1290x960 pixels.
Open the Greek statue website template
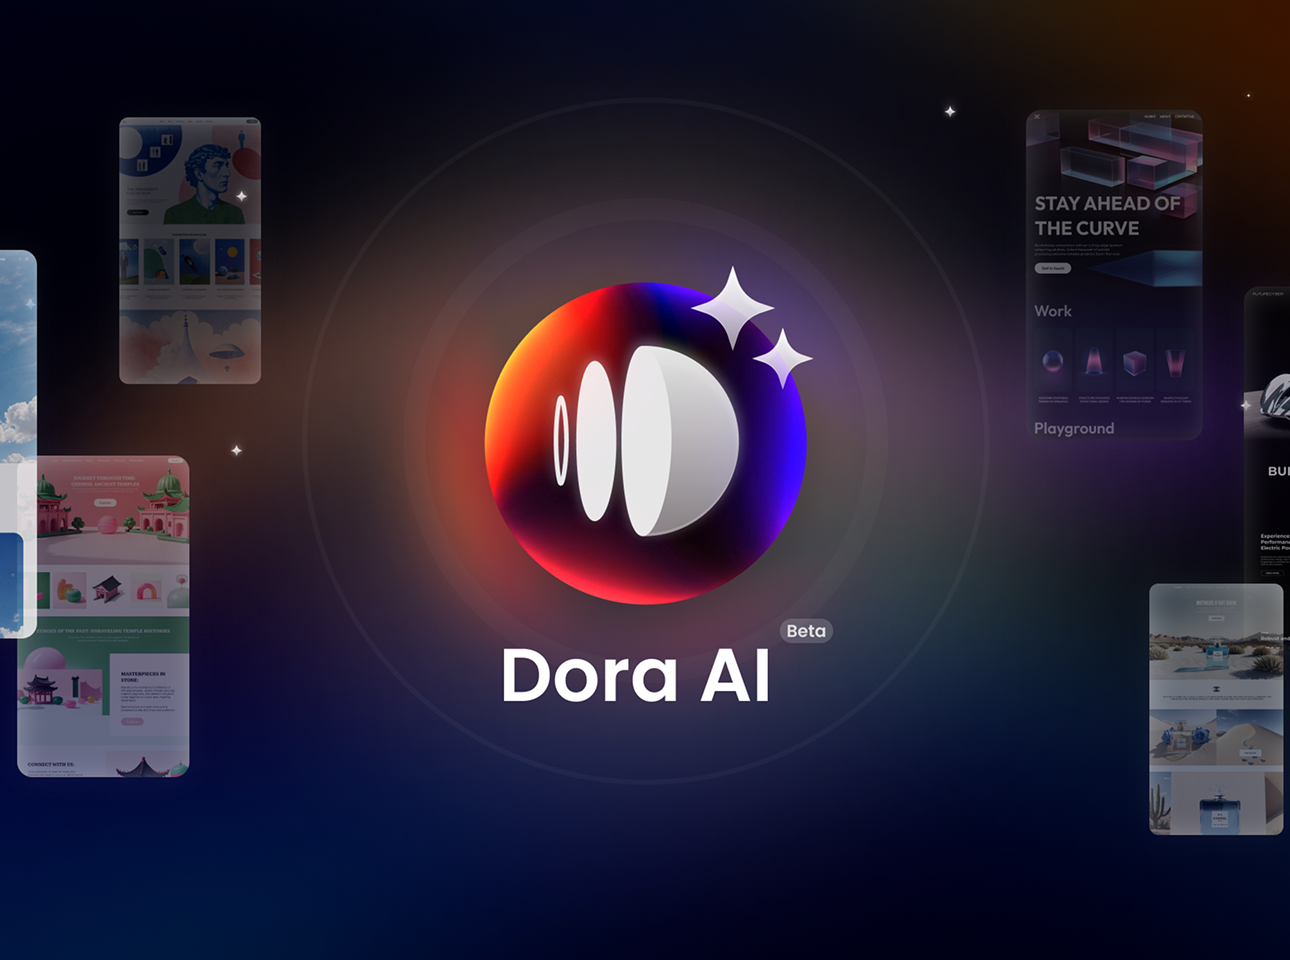tap(190, 250)
